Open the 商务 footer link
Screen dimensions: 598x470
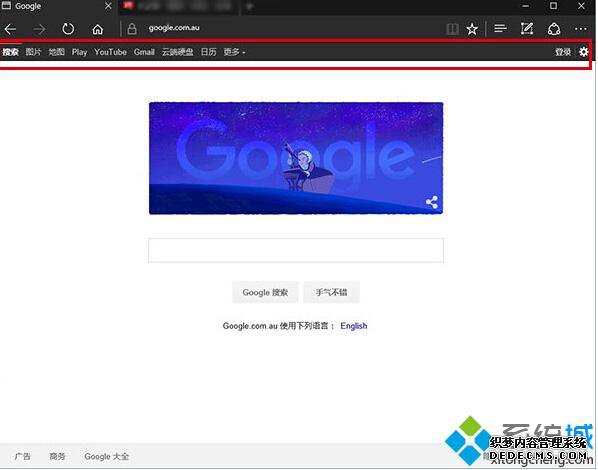(x=57, y=456)
